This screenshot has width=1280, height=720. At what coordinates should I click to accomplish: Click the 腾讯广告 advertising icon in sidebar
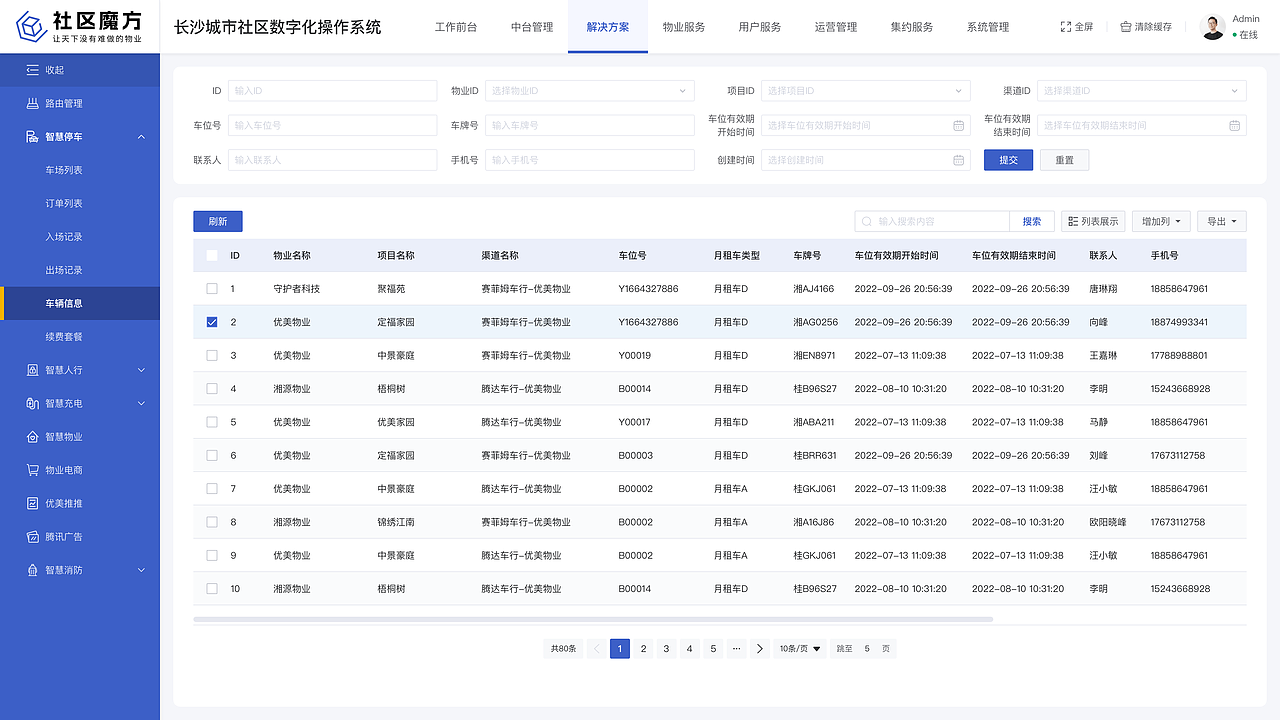31,536
